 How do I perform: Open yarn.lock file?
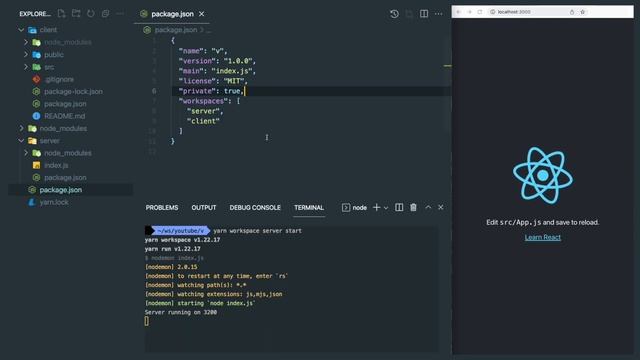click(x=54, y=202)
